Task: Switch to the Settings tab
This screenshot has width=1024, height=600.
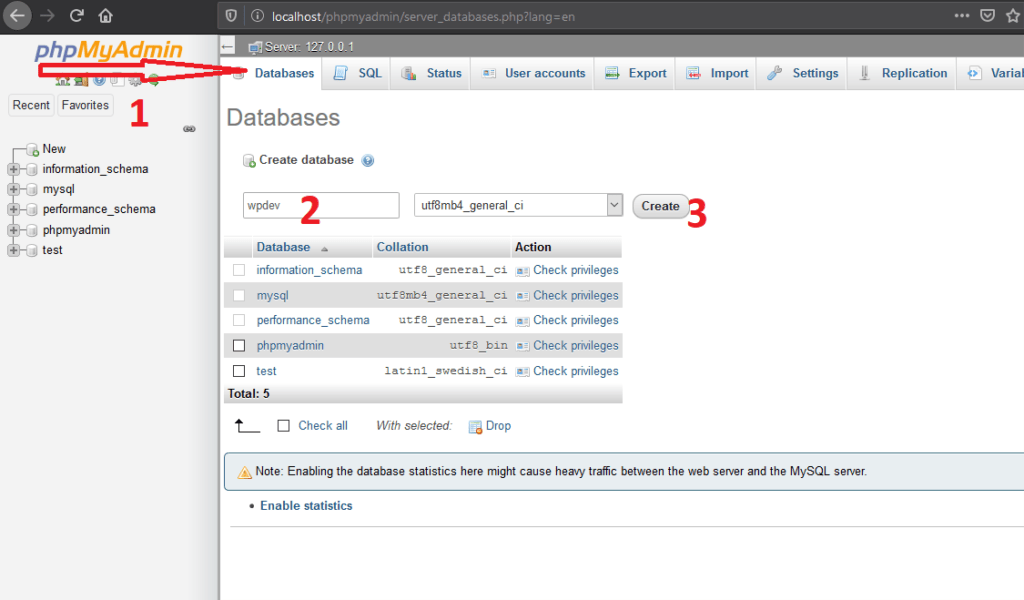Action: click(x=803, y=73)
